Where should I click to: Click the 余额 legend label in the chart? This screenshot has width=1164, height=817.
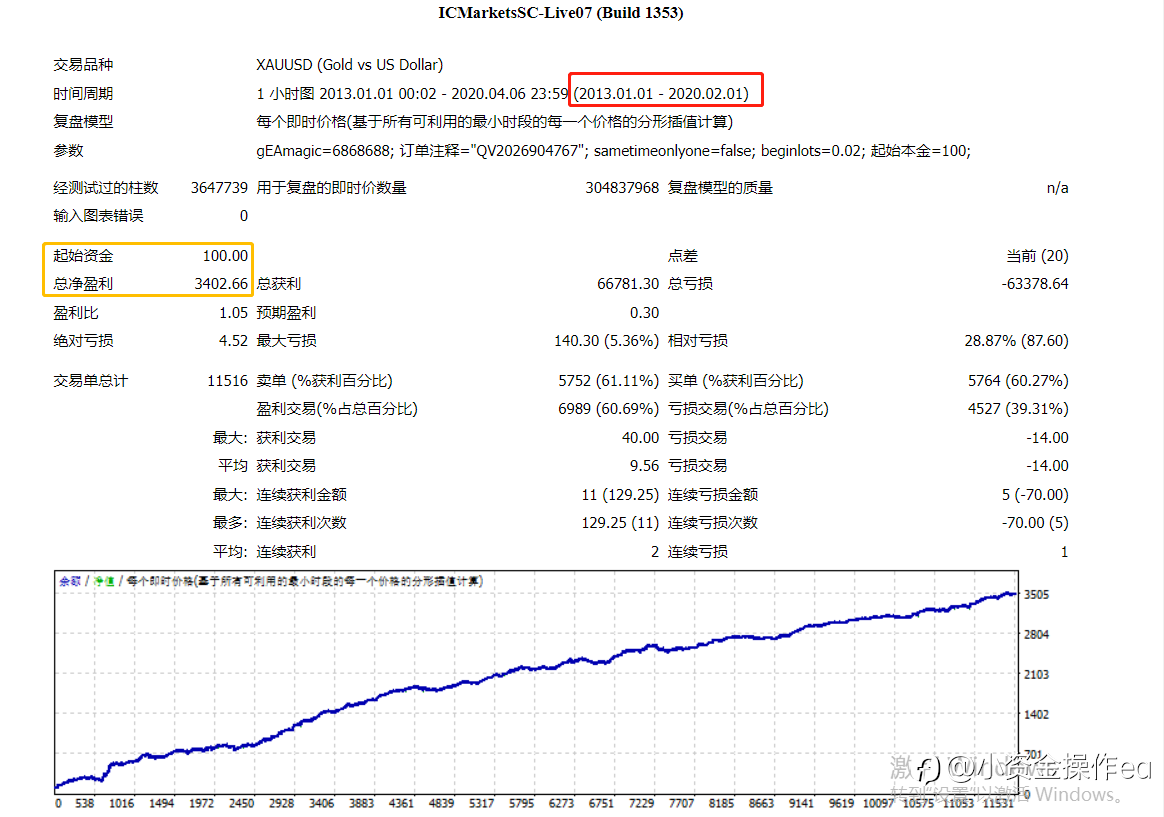click(x=70, y=581)
